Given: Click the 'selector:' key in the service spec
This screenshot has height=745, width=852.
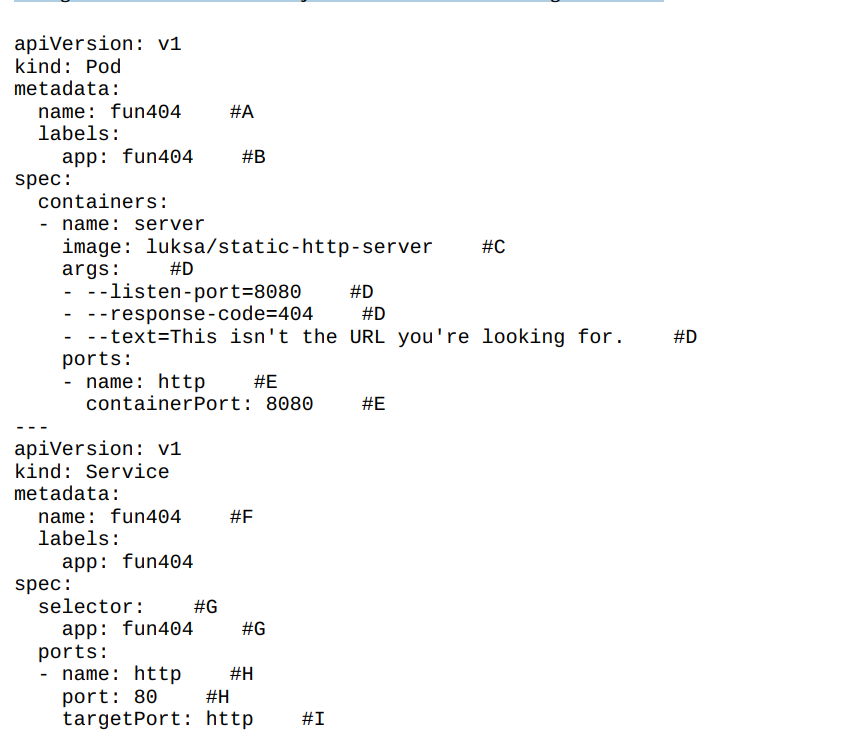Looking at the screenshot, I should [x=91, y=607].
